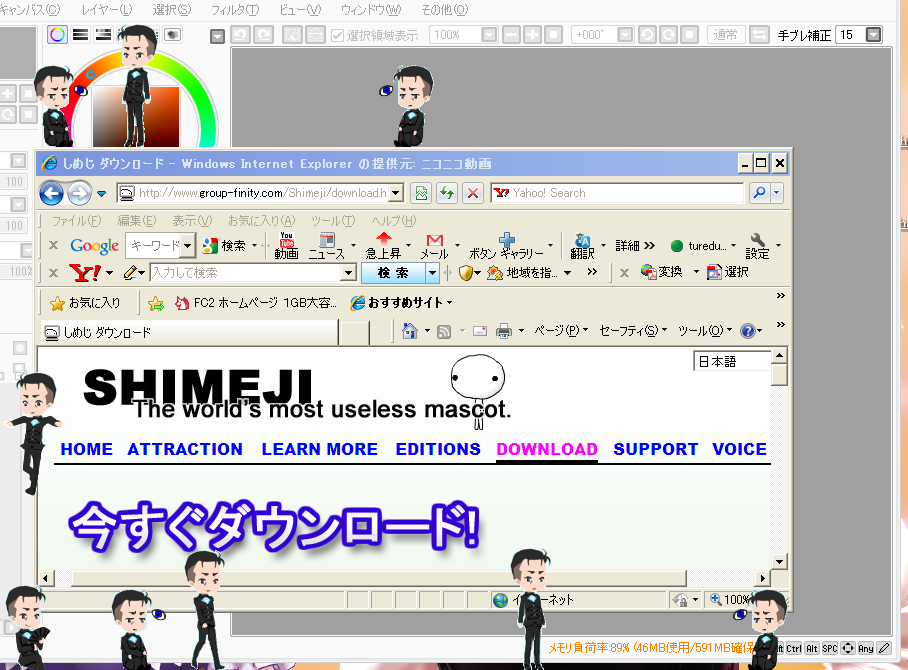The width and height of the screenshot is (908, 670).
Task: Select the color wheel mode icon
Action: (x=58, y=34)
